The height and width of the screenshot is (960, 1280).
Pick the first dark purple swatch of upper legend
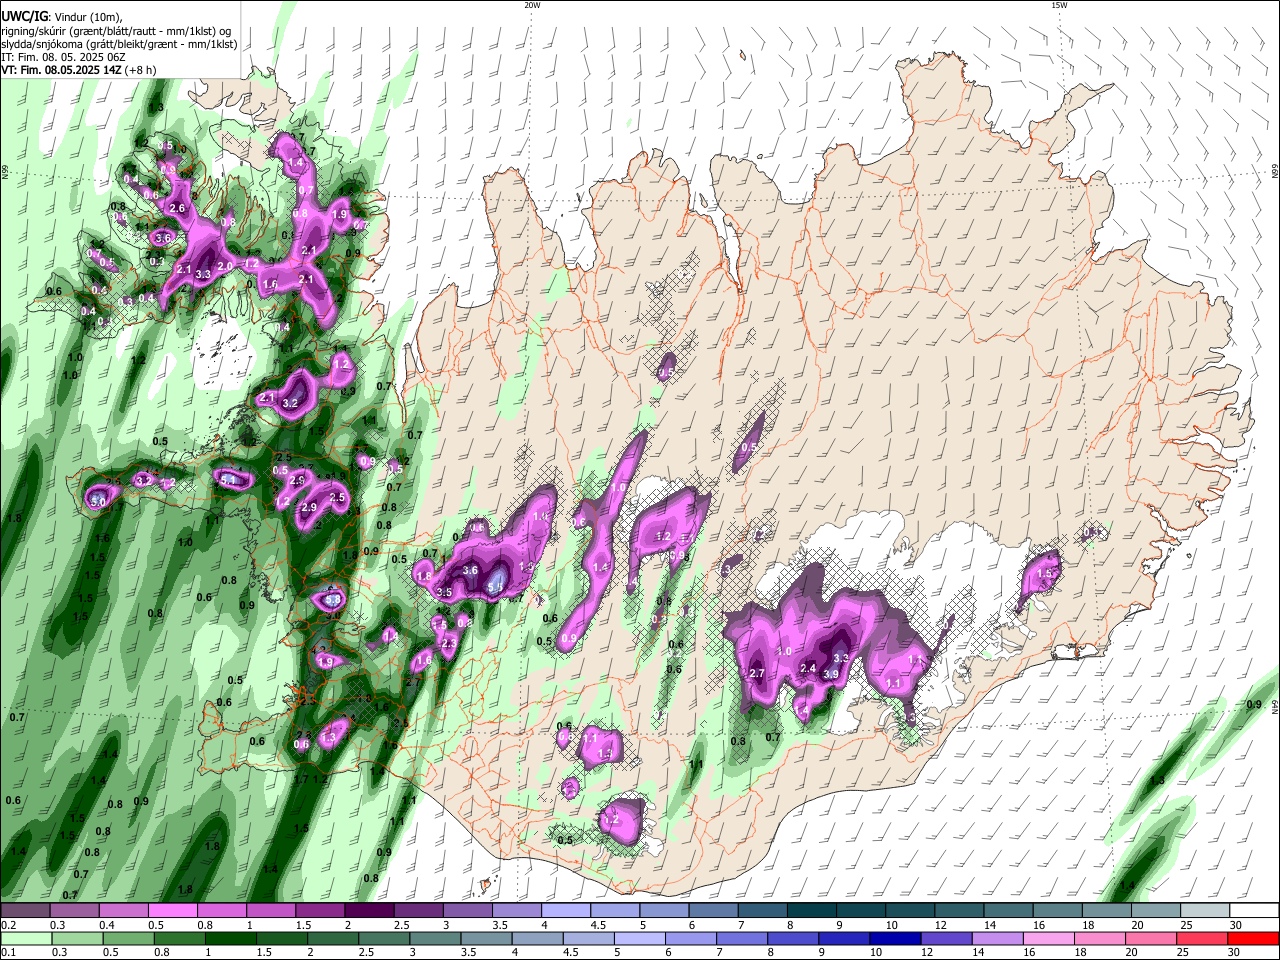[26, 911]
